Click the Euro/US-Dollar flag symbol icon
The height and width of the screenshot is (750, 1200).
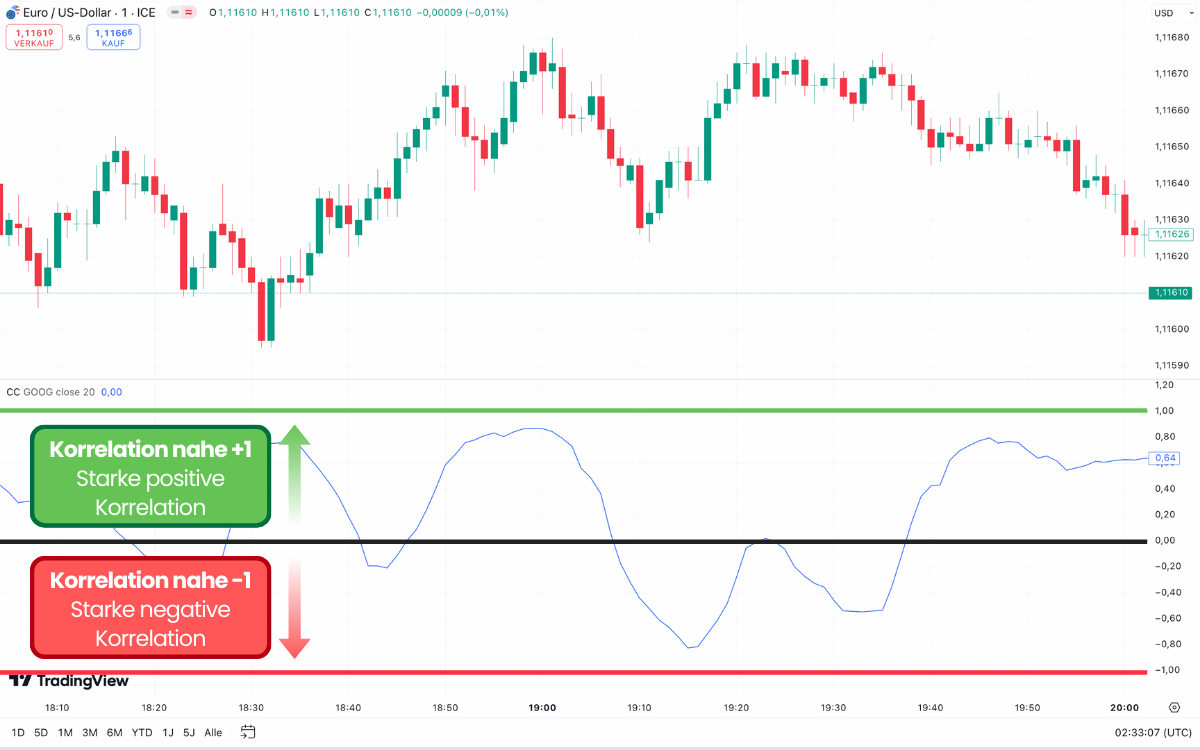point(12,13)
